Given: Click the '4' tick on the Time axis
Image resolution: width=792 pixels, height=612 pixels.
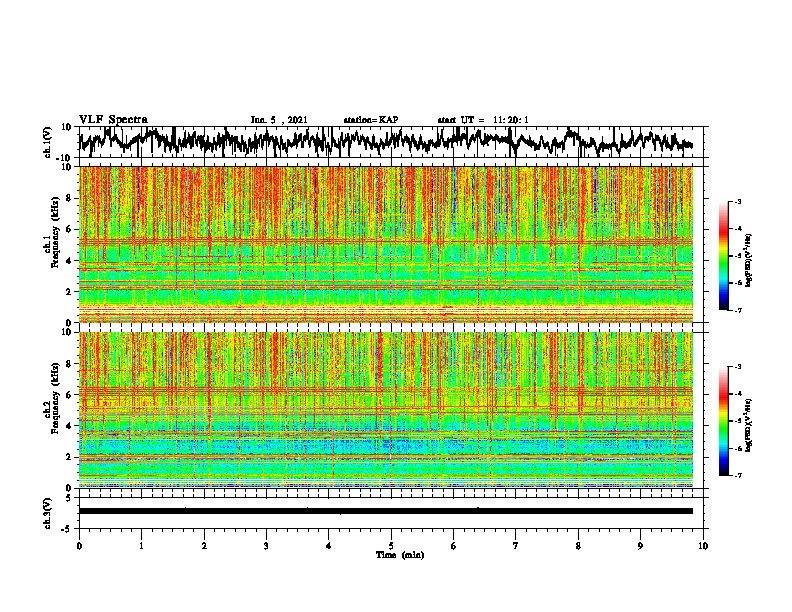Looking at the screenshot, I should (x=329, y=546).
